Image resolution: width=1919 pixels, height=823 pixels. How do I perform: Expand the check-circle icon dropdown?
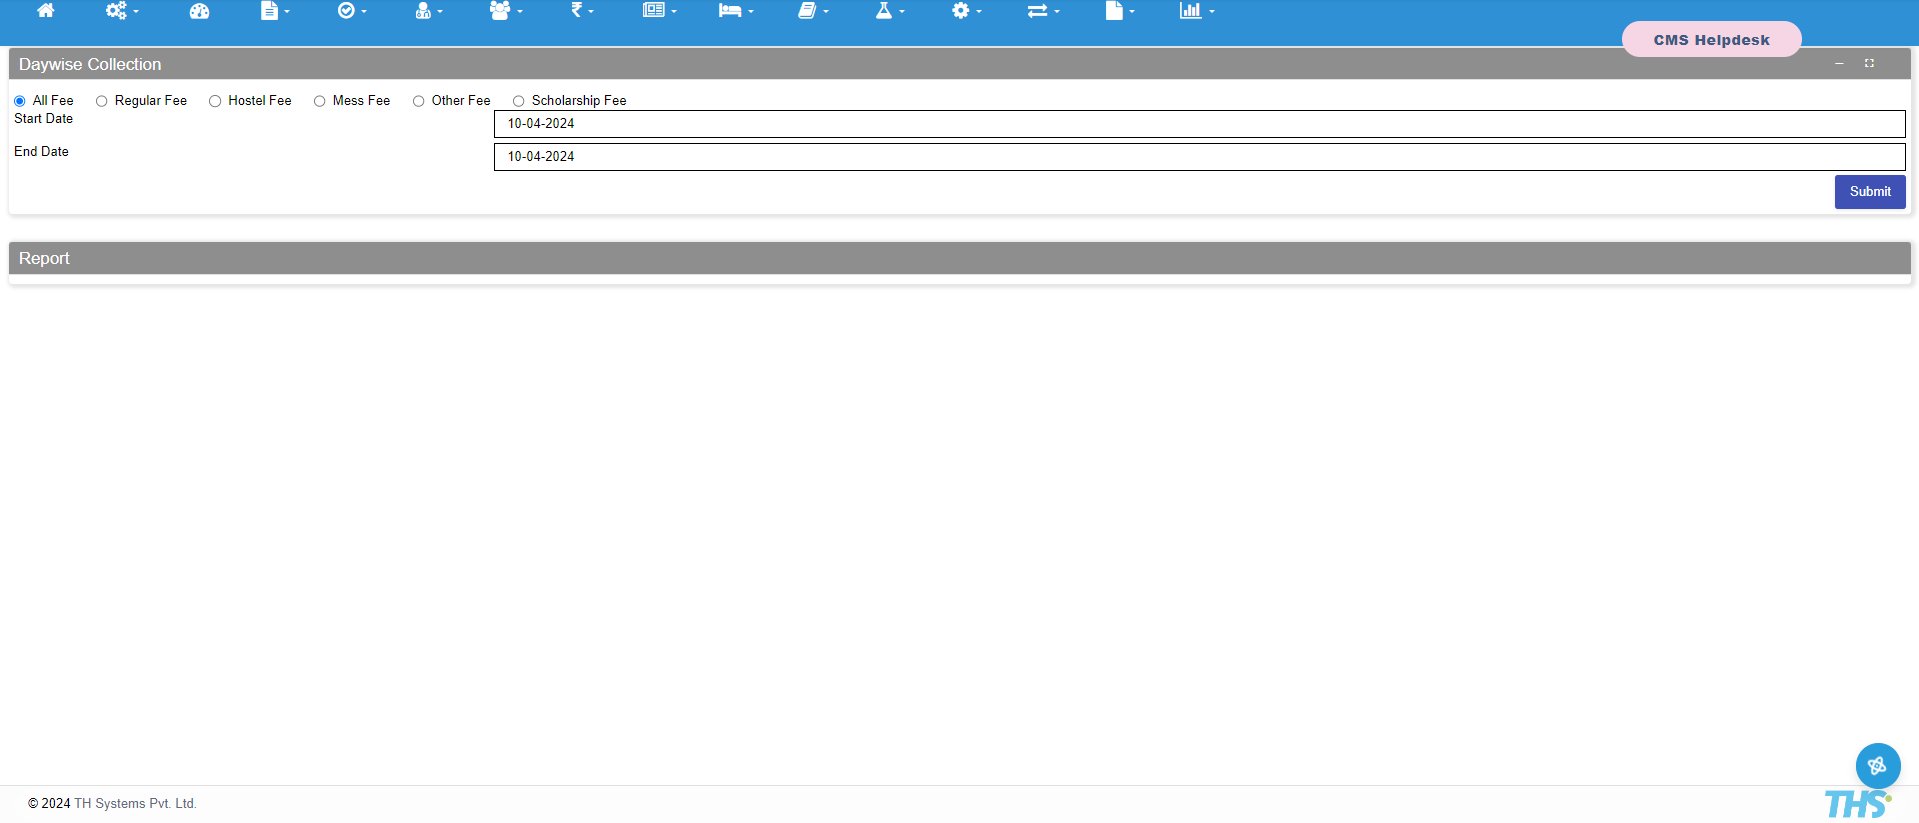coord(351,11)
